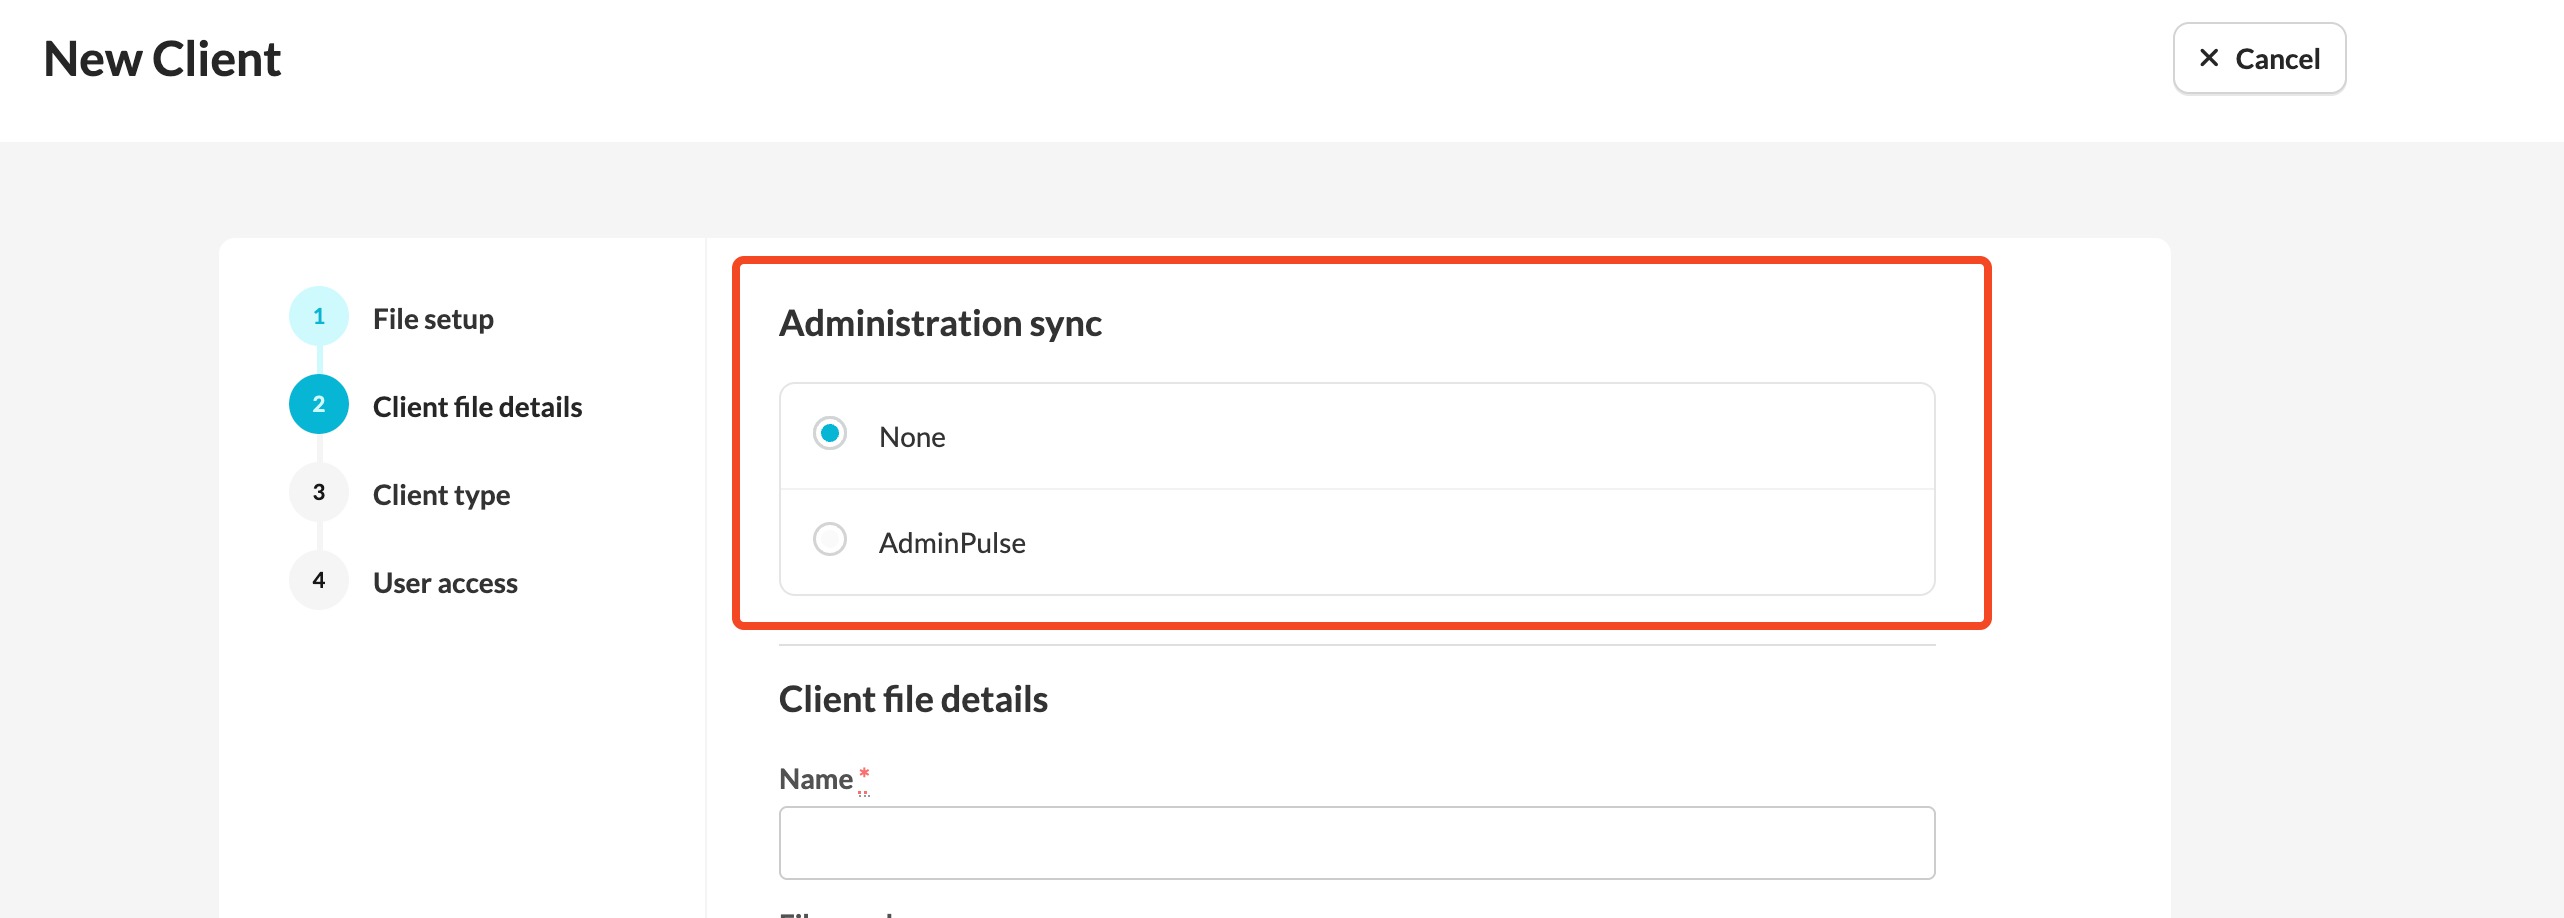2564x918 pixels.
Task: Switch to the Client type step
Action: click(441, 495)
